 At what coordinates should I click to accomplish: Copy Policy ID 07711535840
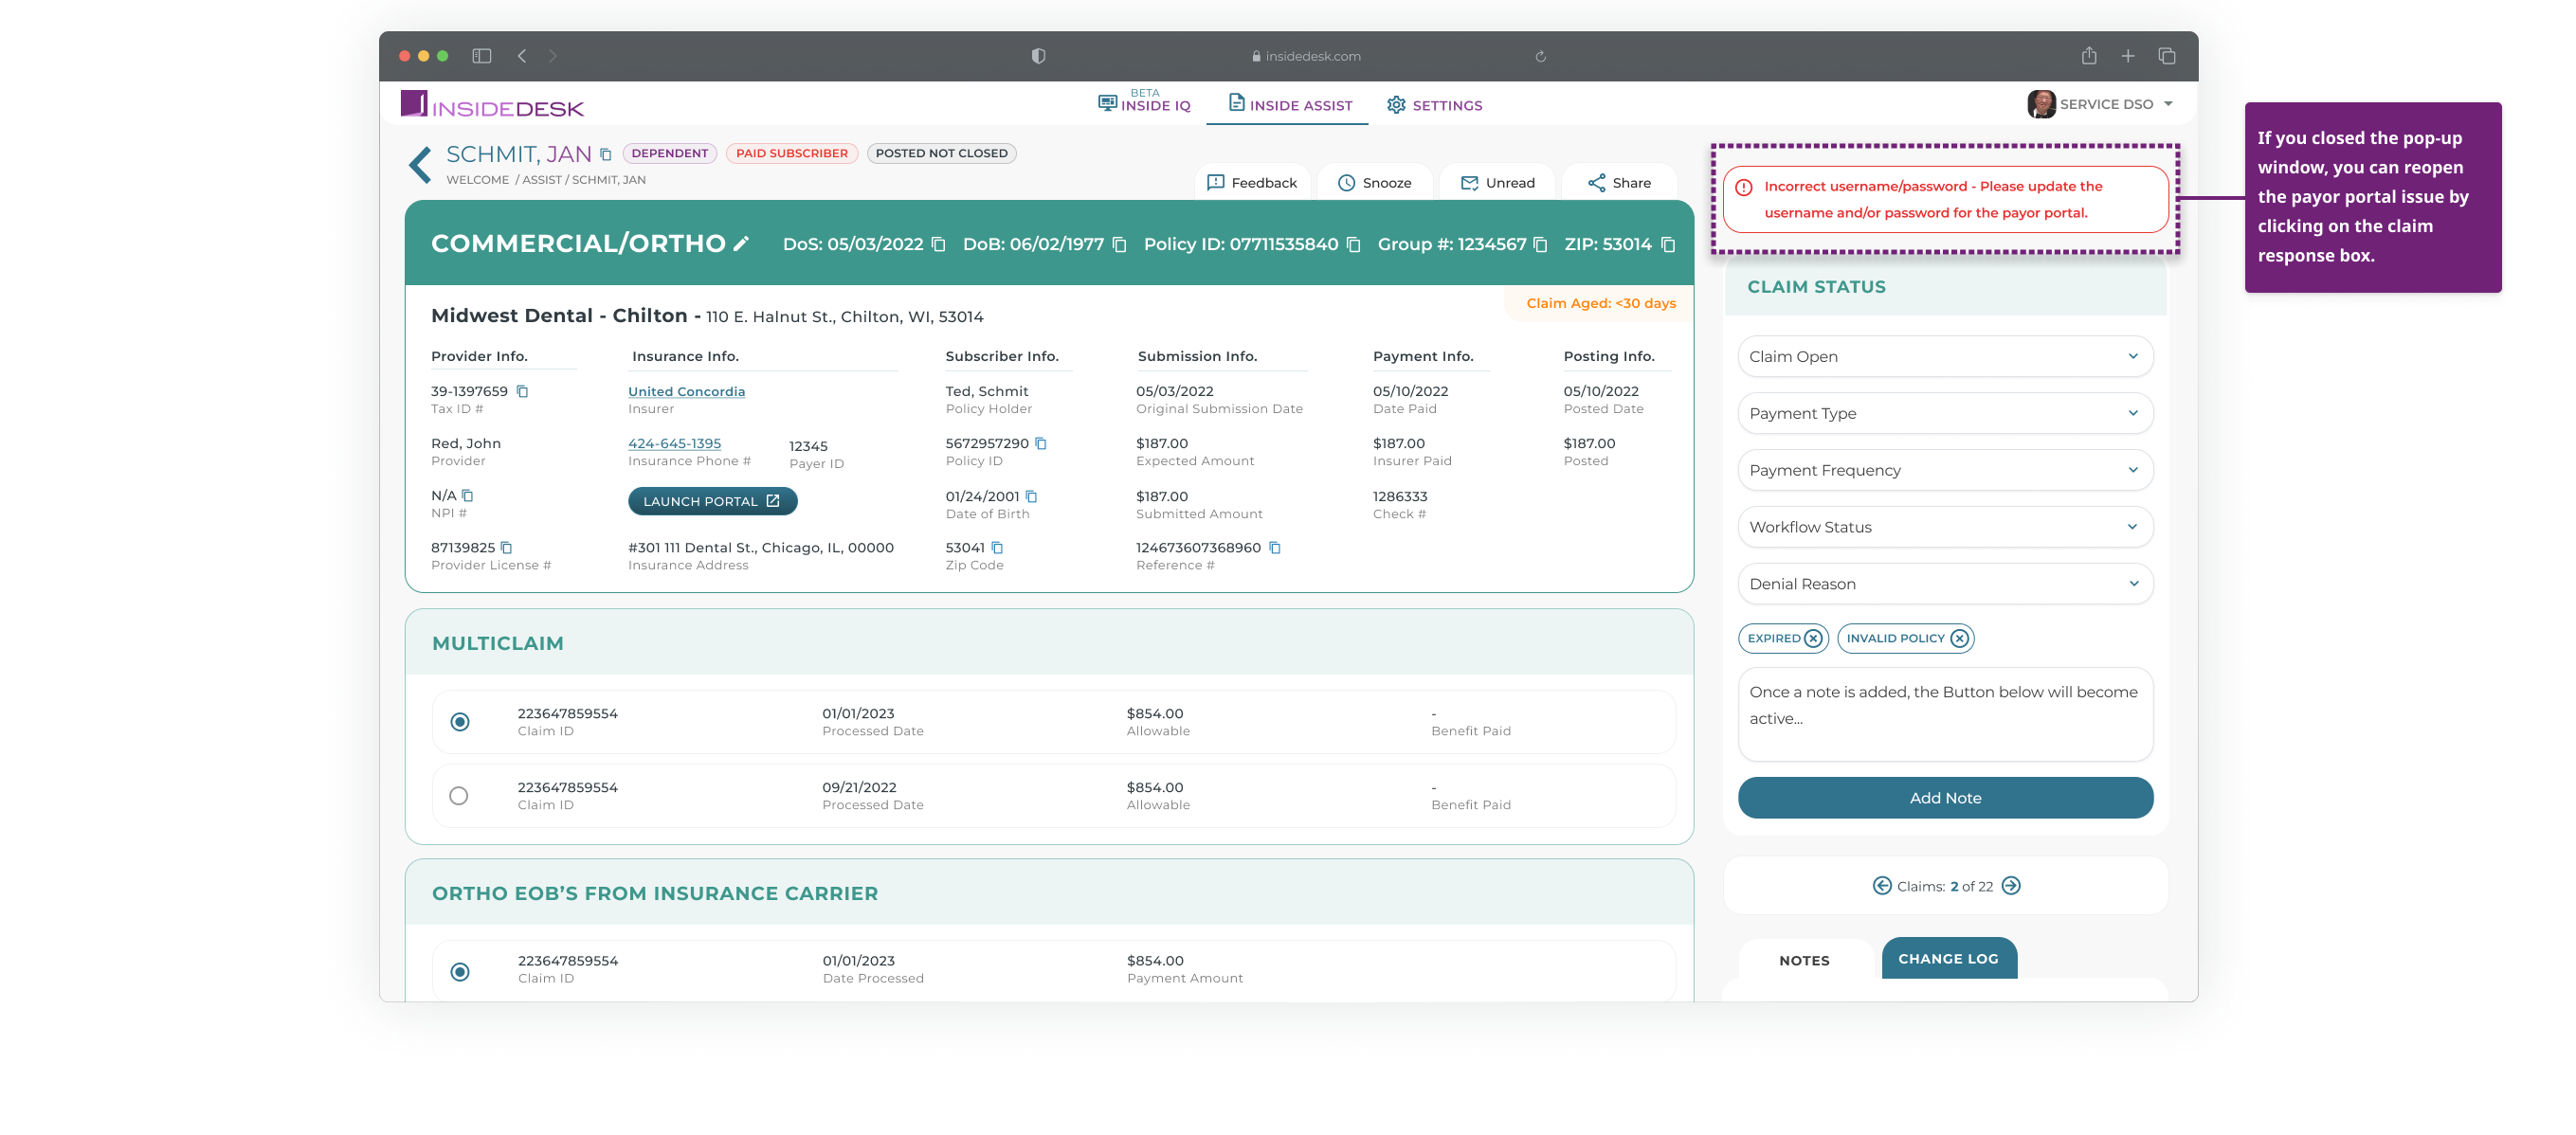pyautogui.click(x=1353, y=244)
